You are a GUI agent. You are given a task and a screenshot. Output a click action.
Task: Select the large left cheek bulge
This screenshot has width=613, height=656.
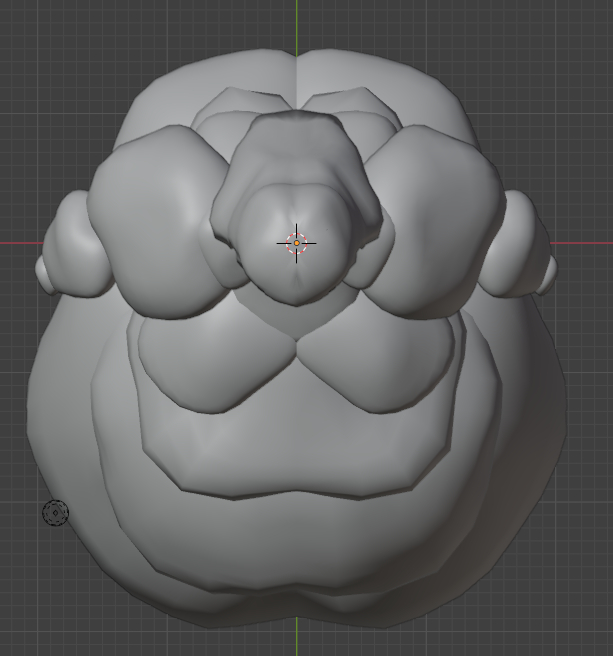pos(150,220)
